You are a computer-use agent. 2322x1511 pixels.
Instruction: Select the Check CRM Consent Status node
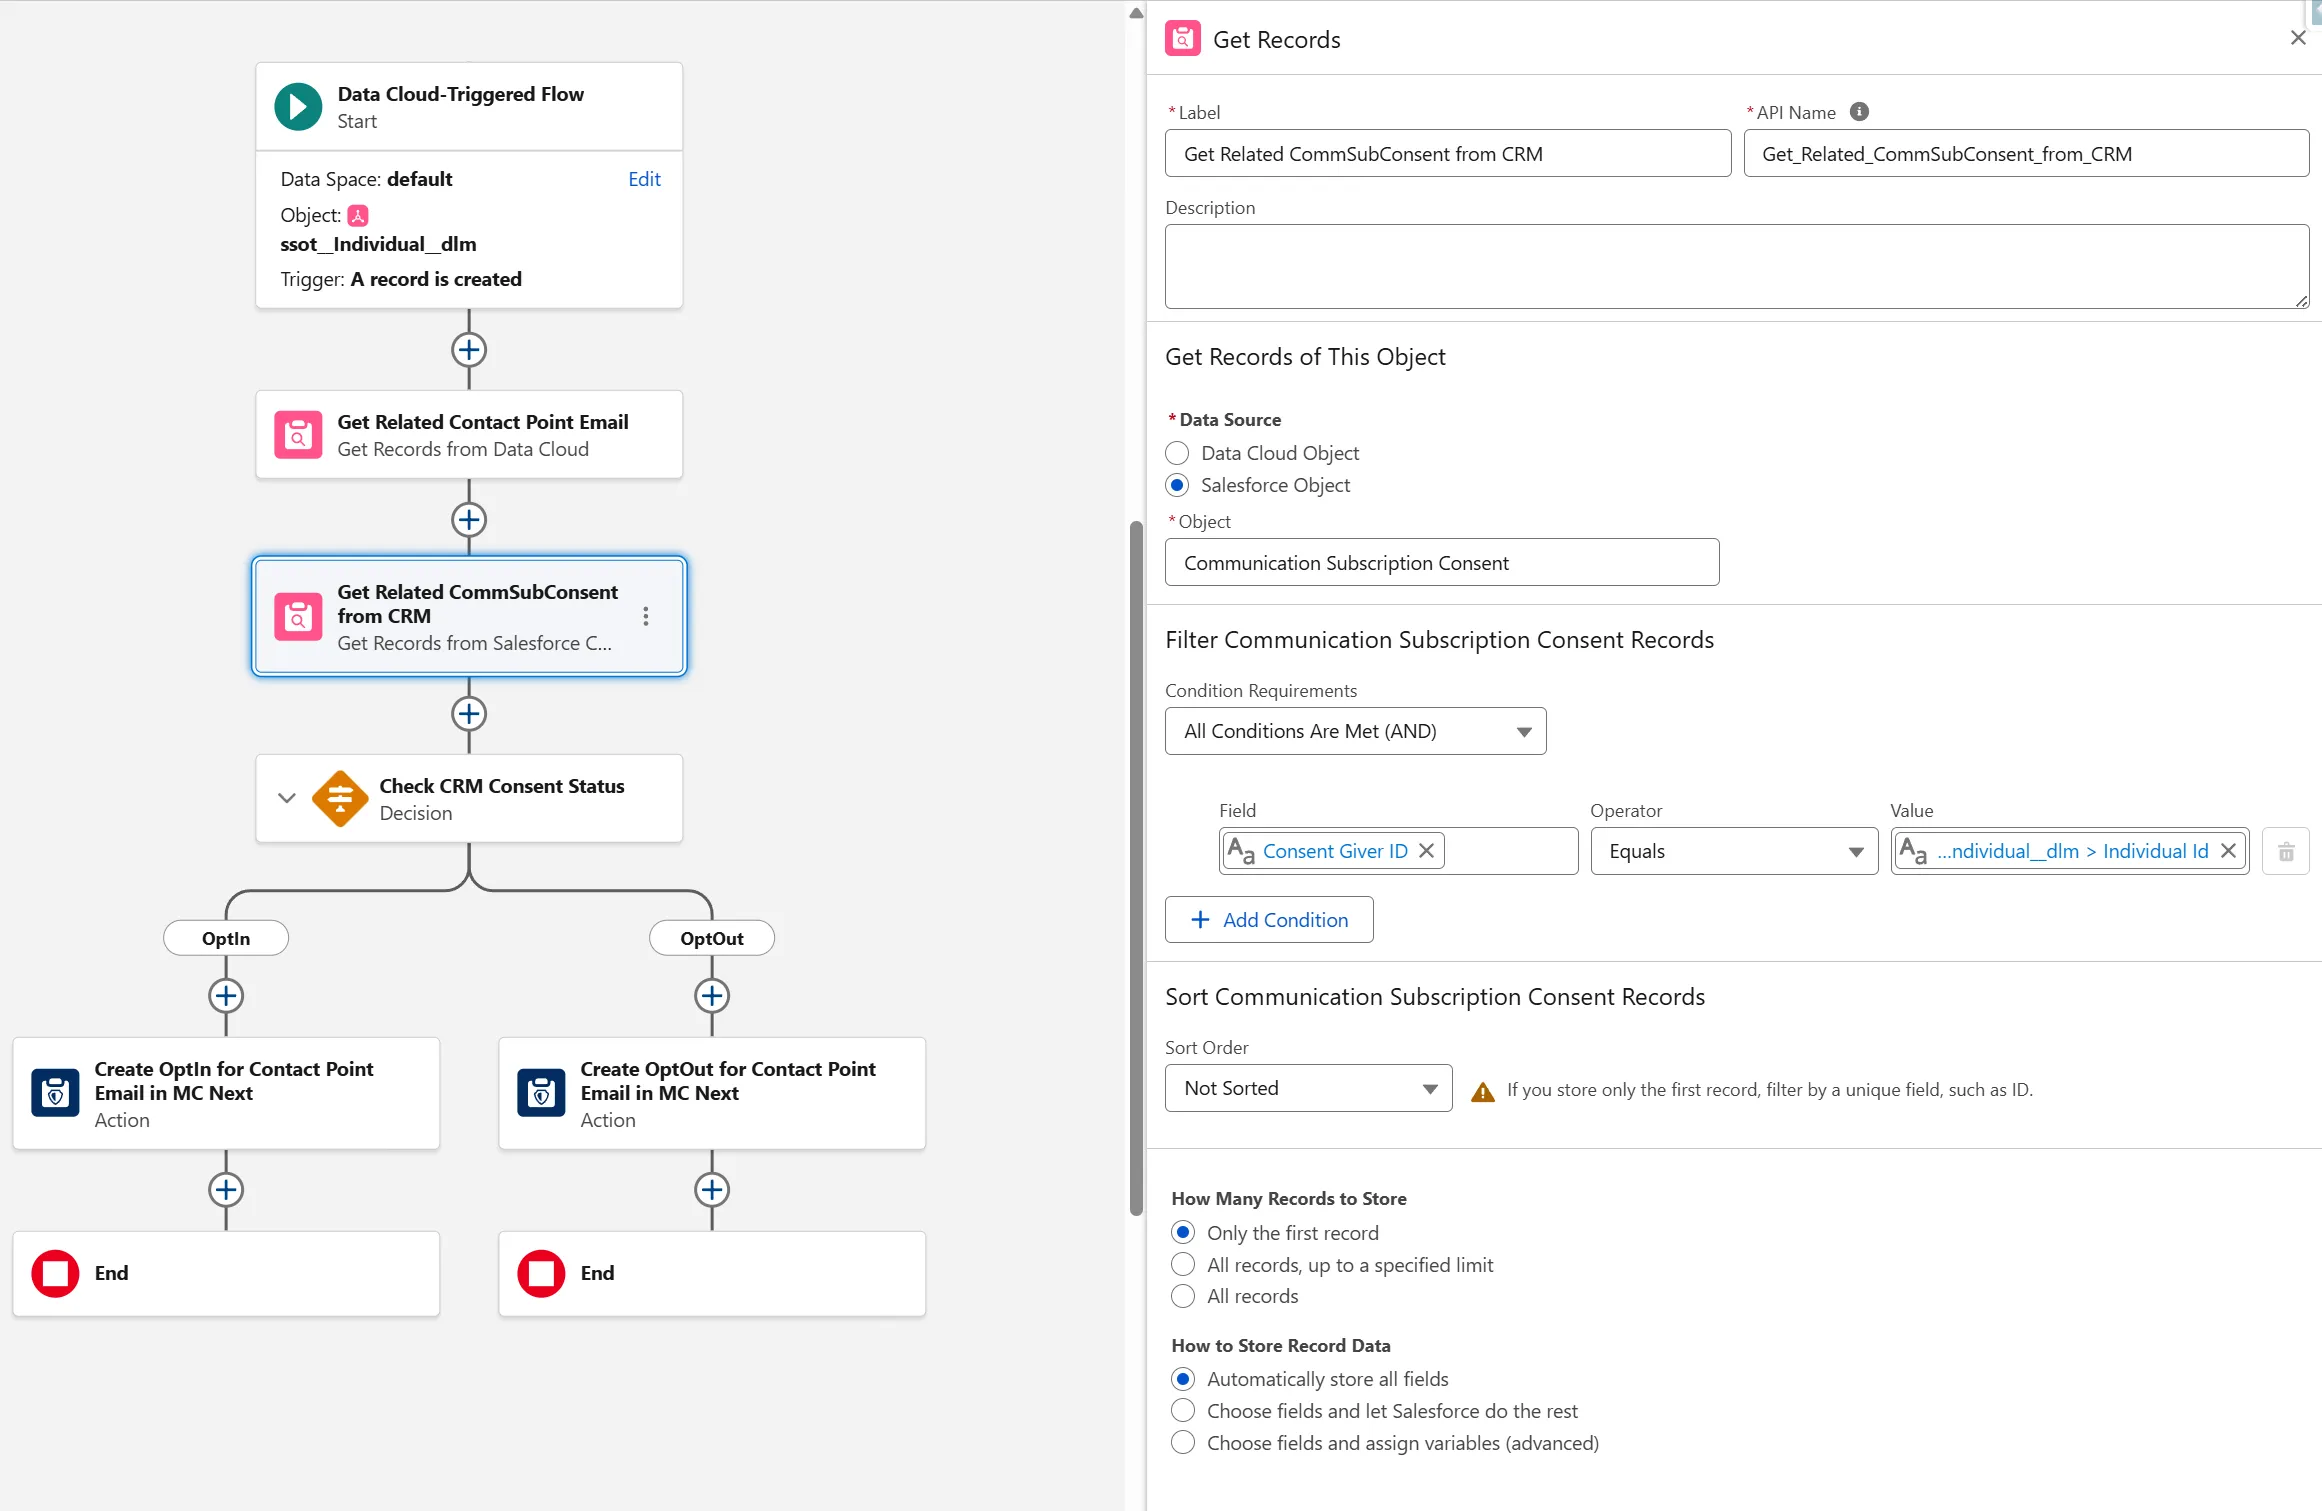pos(469,799)
